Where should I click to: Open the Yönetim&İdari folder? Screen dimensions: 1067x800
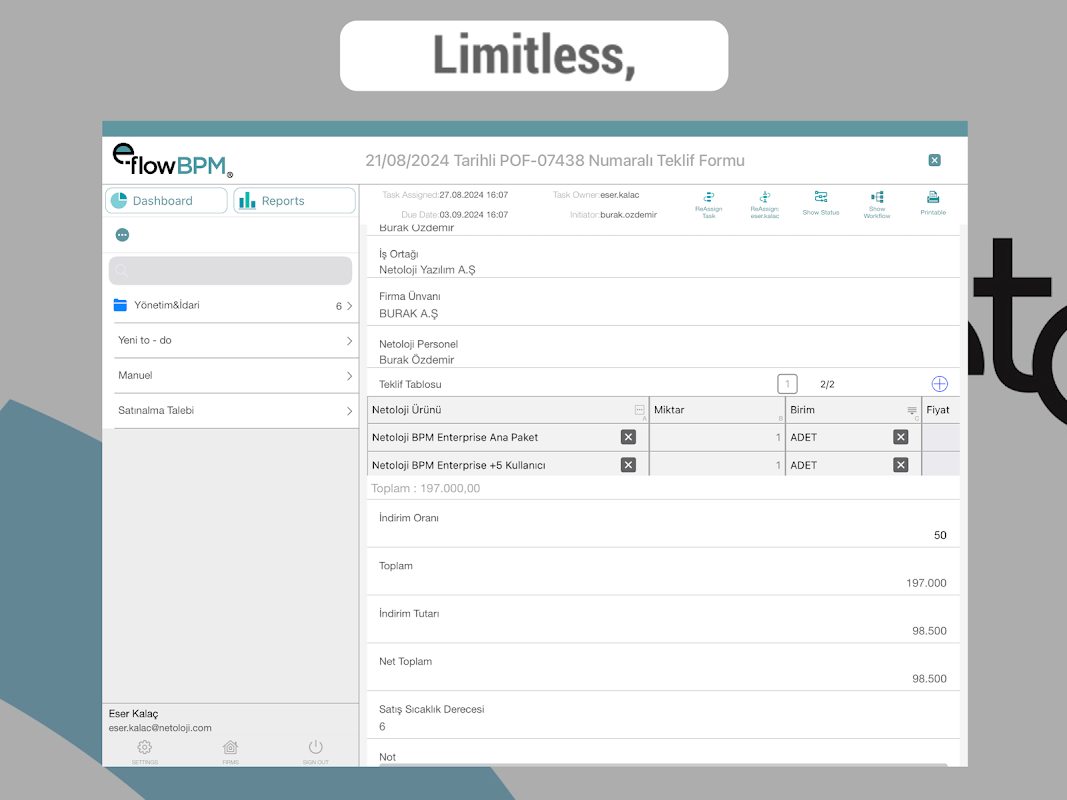233,305
